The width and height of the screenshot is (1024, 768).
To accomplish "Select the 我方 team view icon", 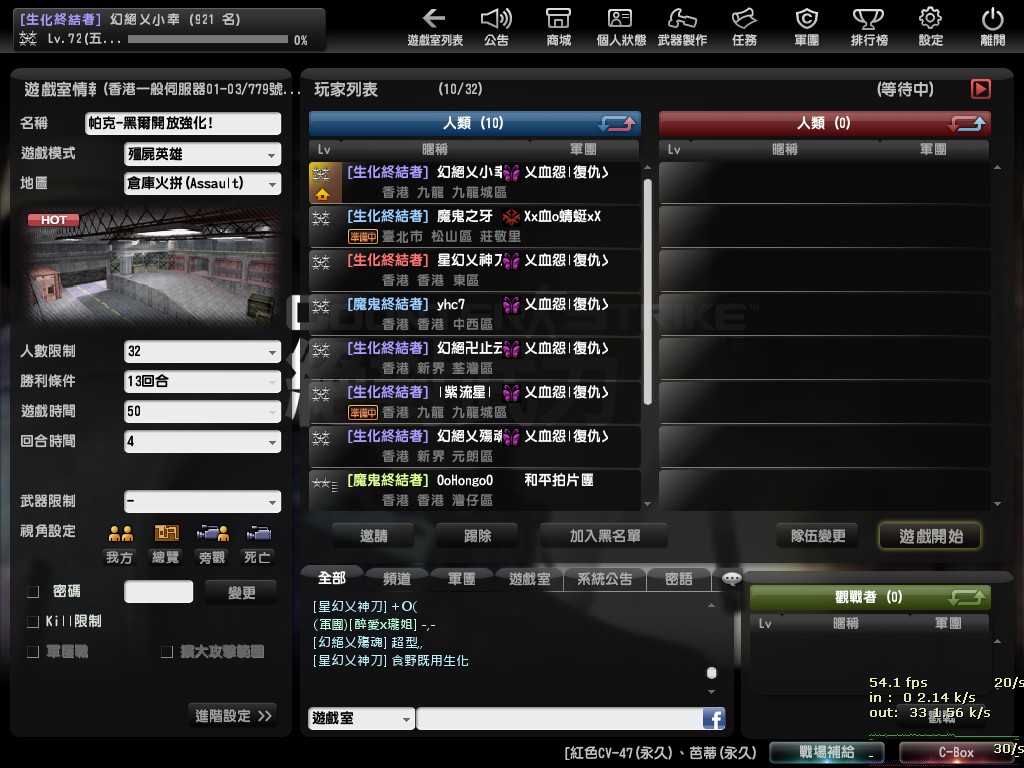I will [x=120, y=534].
